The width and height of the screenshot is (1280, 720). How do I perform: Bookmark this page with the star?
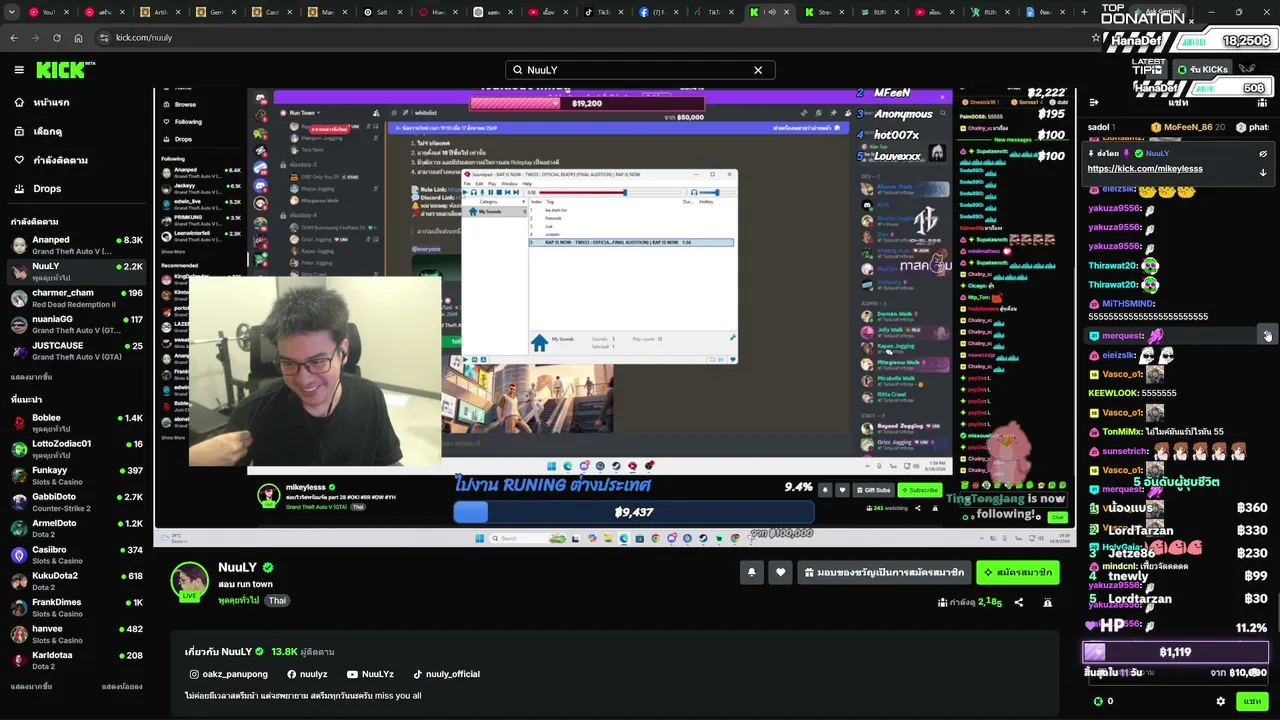point(1096,38)
